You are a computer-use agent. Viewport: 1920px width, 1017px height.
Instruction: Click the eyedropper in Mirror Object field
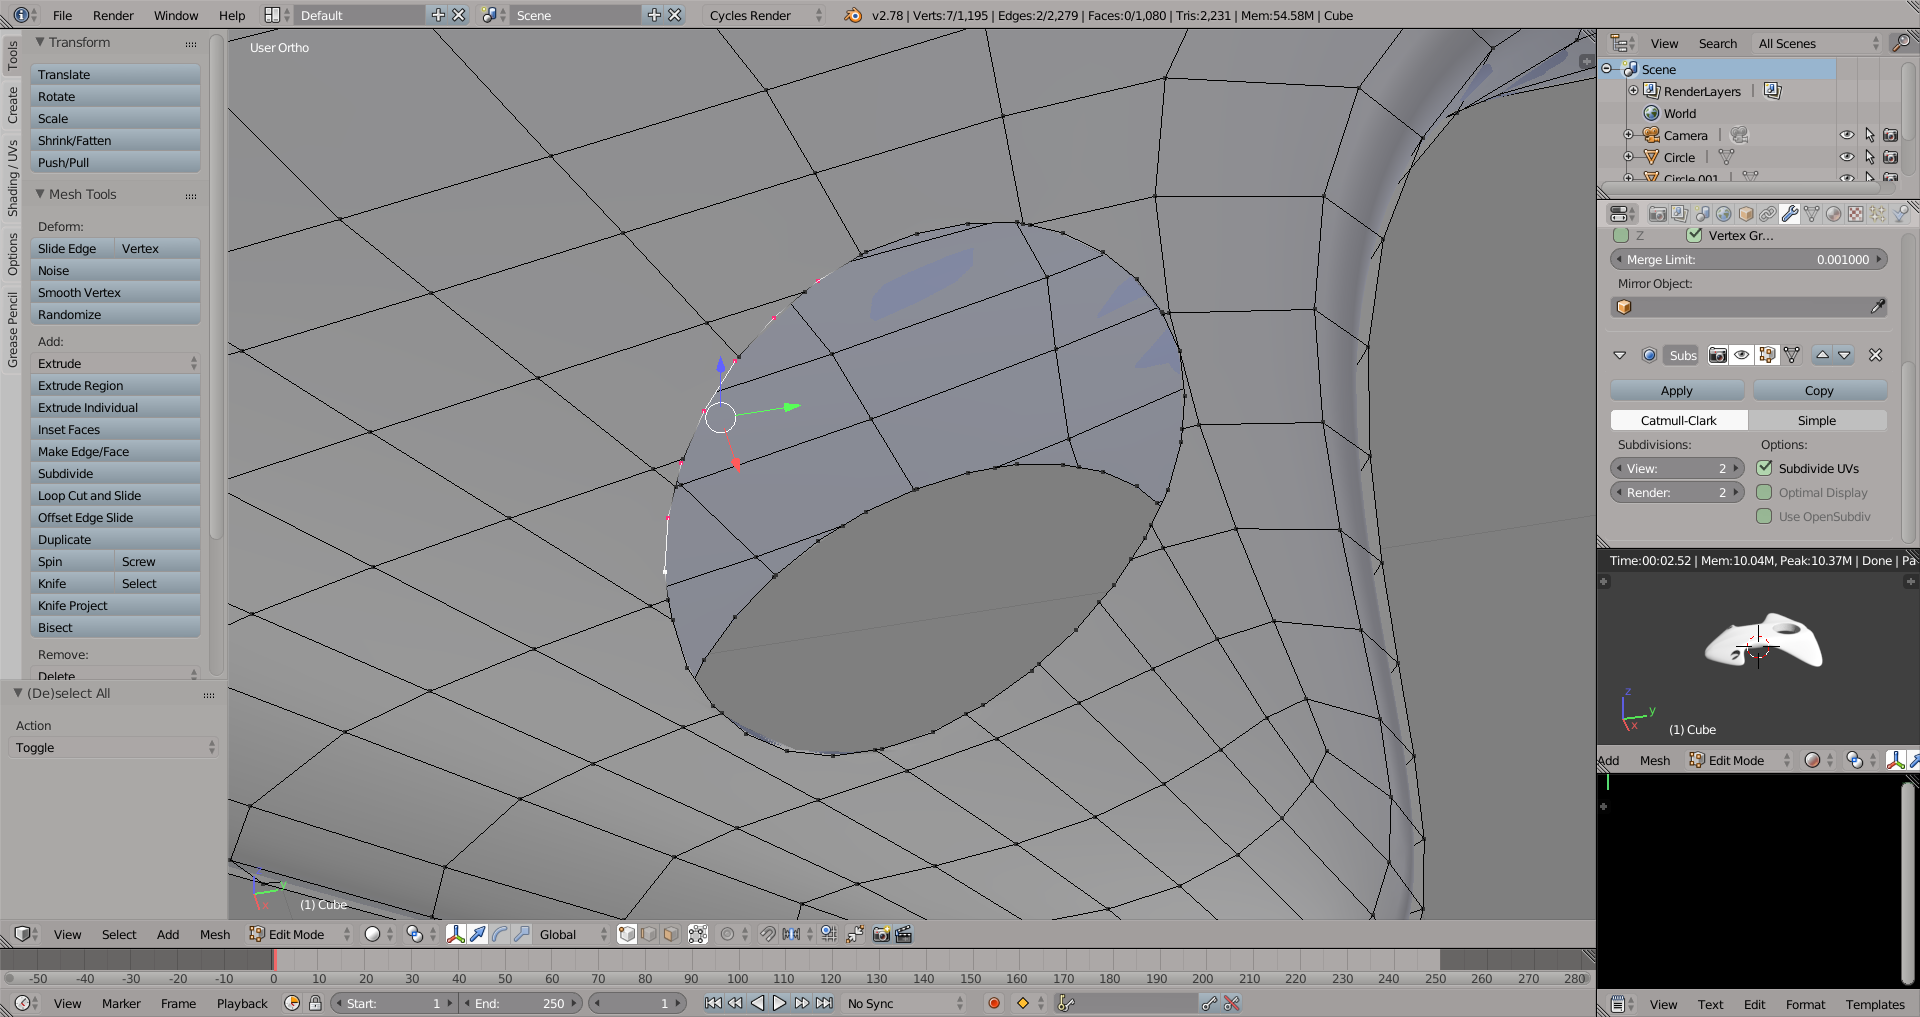click(1877, 307)
